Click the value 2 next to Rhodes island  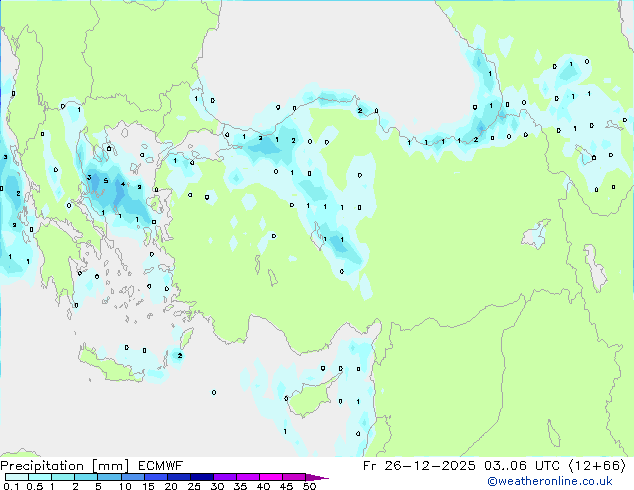tap(179, 355)
